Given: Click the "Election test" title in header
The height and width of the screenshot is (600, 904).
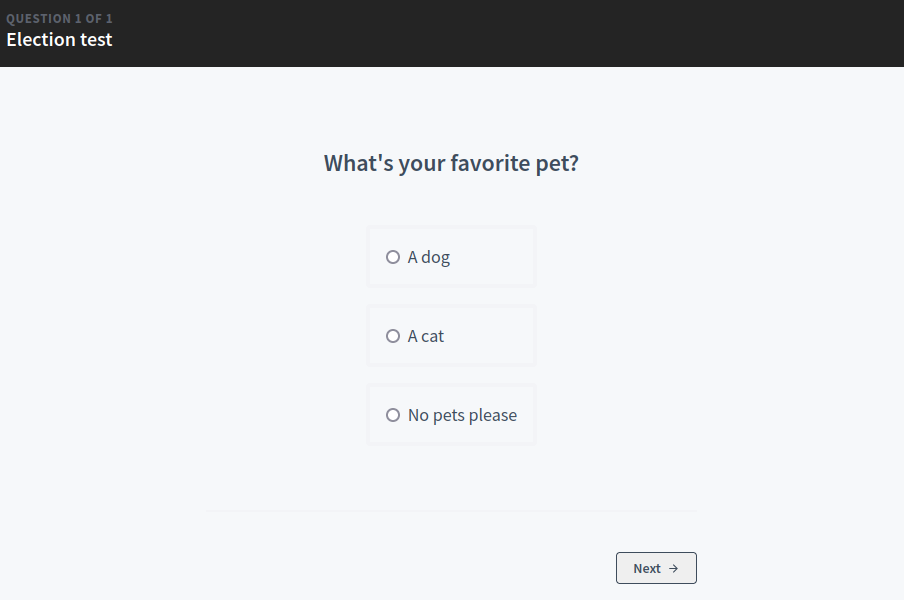Looking at the screenshot, I should [59, 40].
